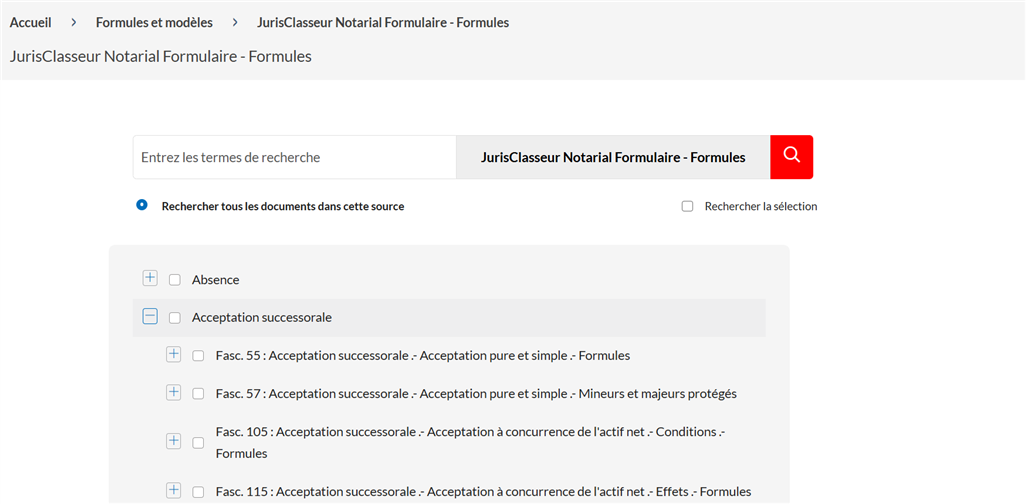Click the red magnifier search button
Image resolution: width=1026 pixels, height=504 pixels.
[x=792, y=157]
